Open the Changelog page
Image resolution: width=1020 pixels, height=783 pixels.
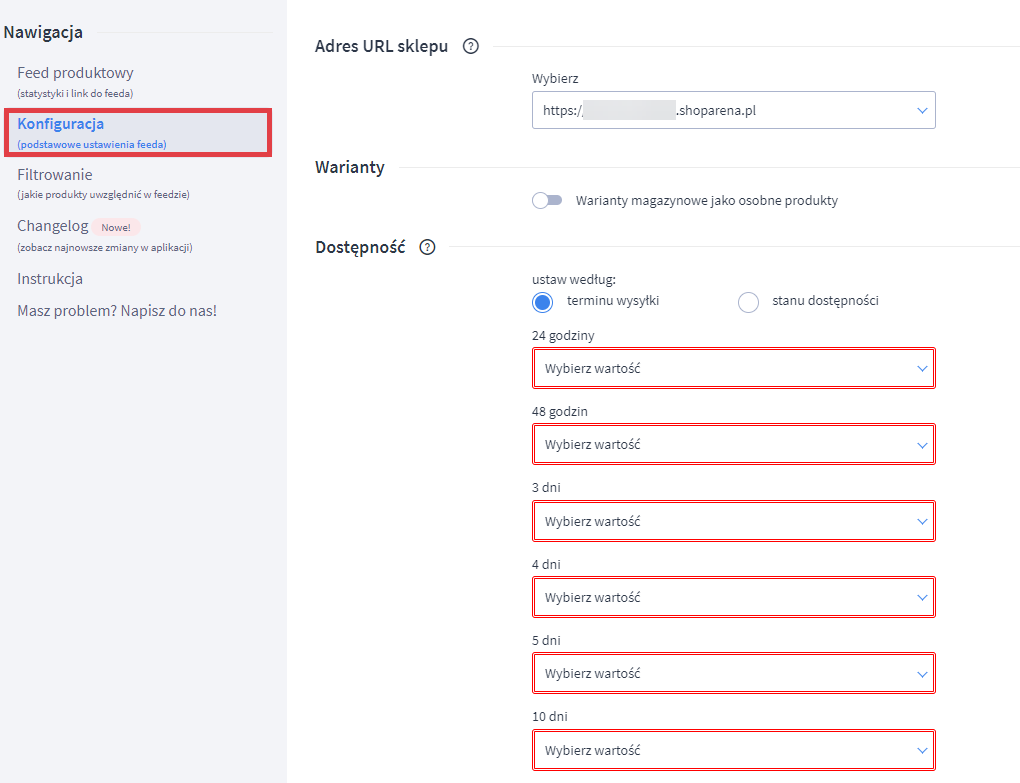click(53, 226)
